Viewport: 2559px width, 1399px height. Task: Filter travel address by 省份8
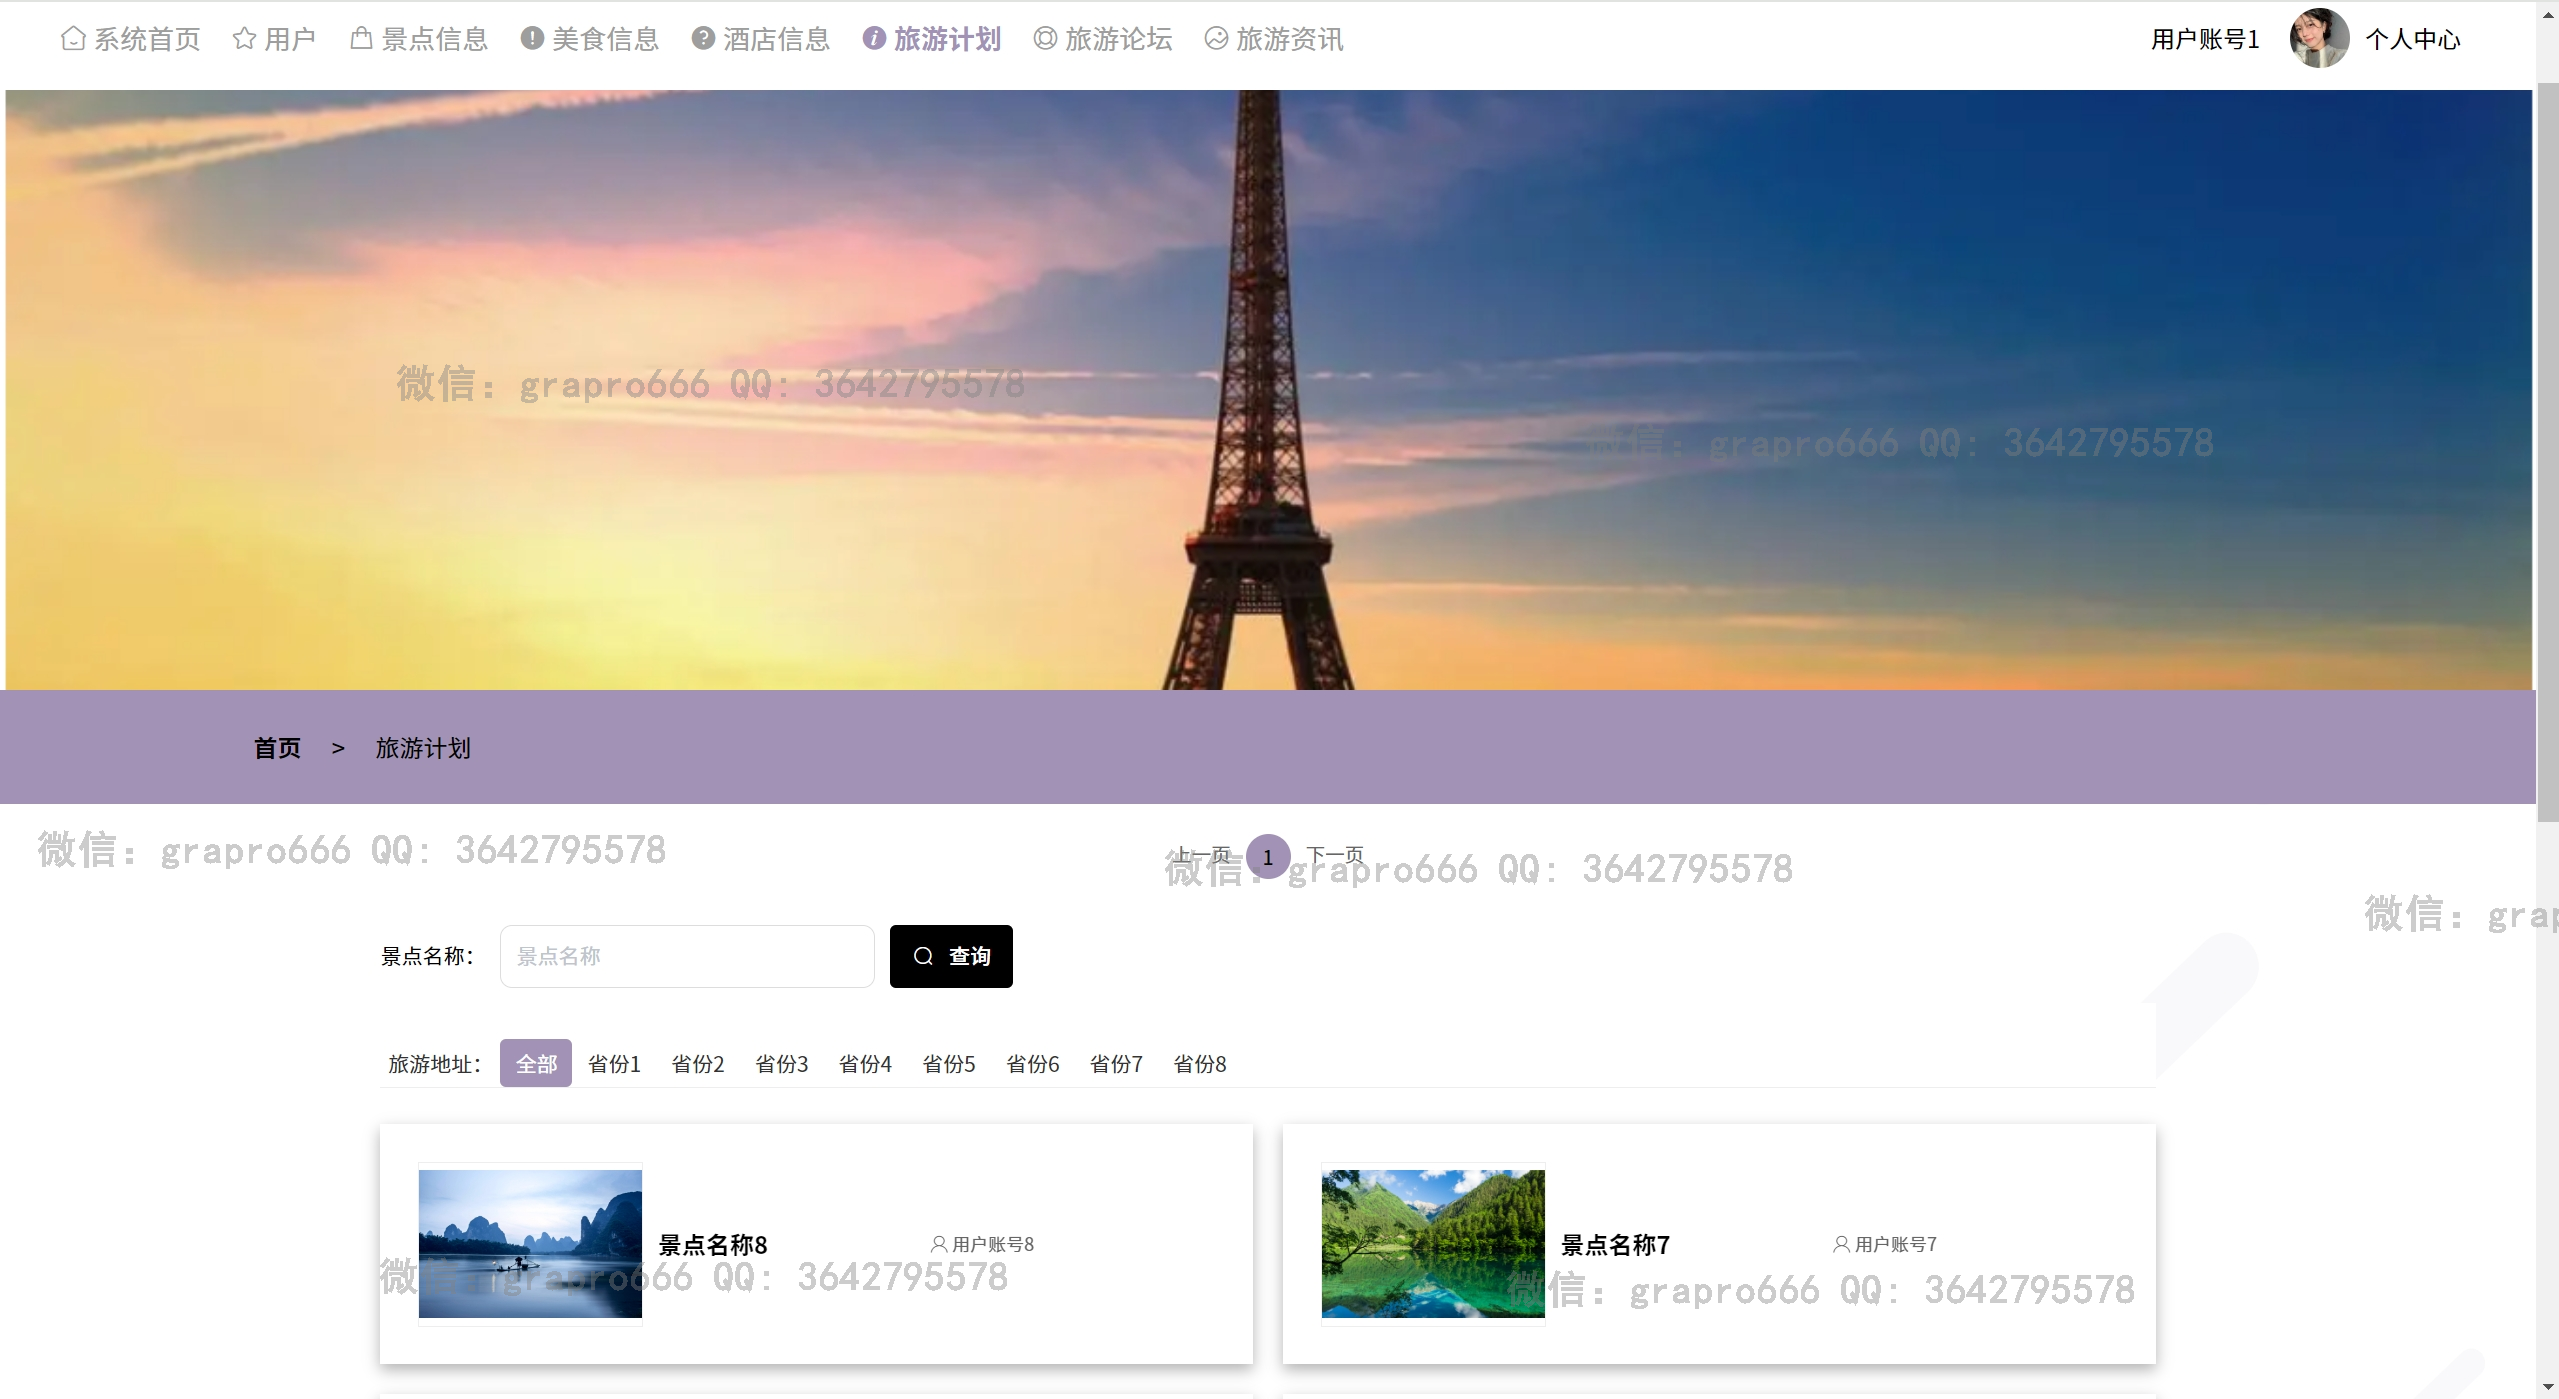point(1199,1063)
